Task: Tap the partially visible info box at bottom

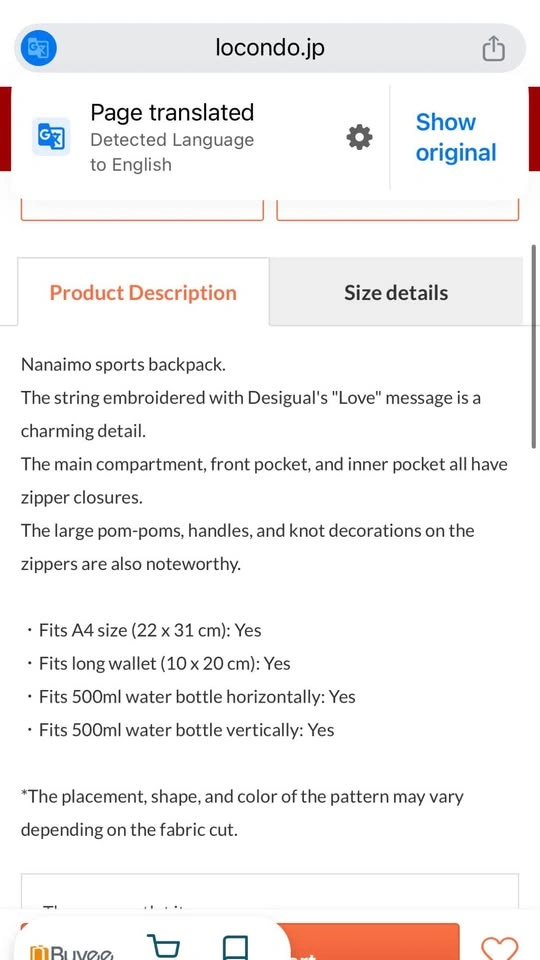Action: (270, 891)
